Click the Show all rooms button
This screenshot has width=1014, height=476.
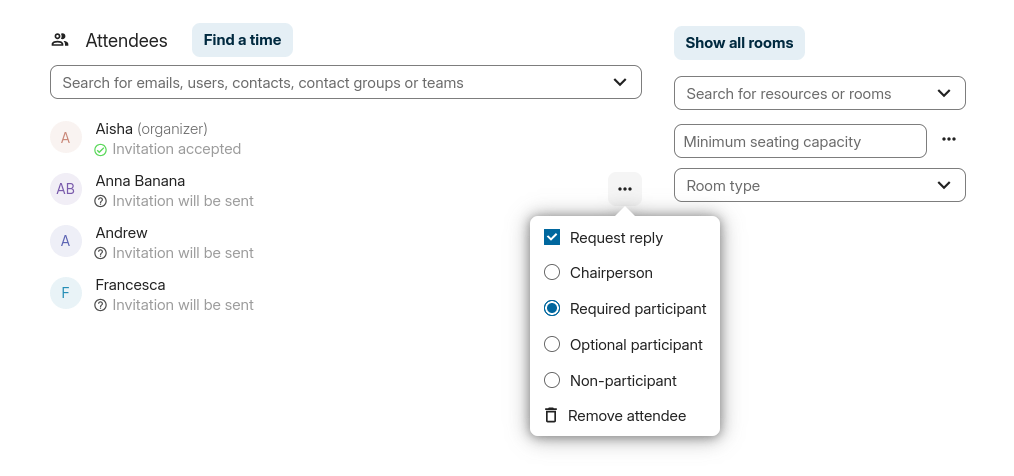tap(739, 43)
